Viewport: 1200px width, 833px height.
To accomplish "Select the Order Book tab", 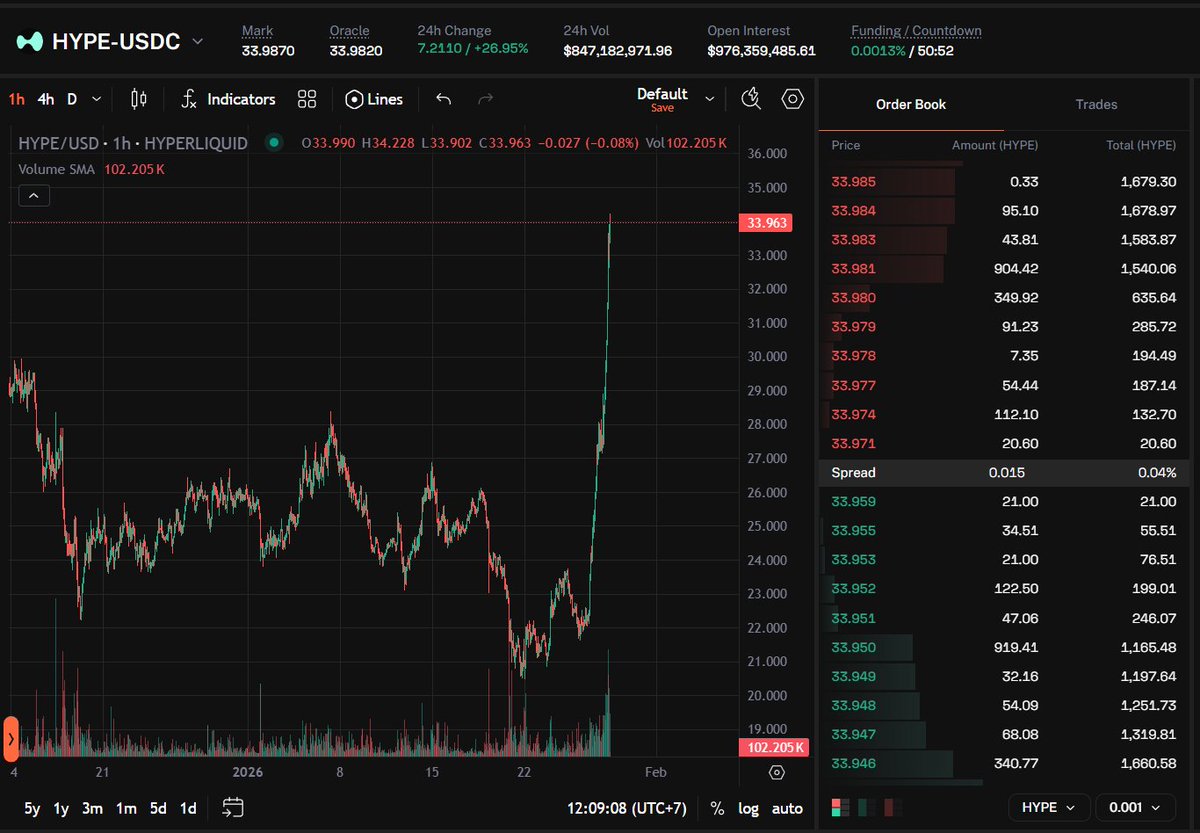I will [910, 104].
